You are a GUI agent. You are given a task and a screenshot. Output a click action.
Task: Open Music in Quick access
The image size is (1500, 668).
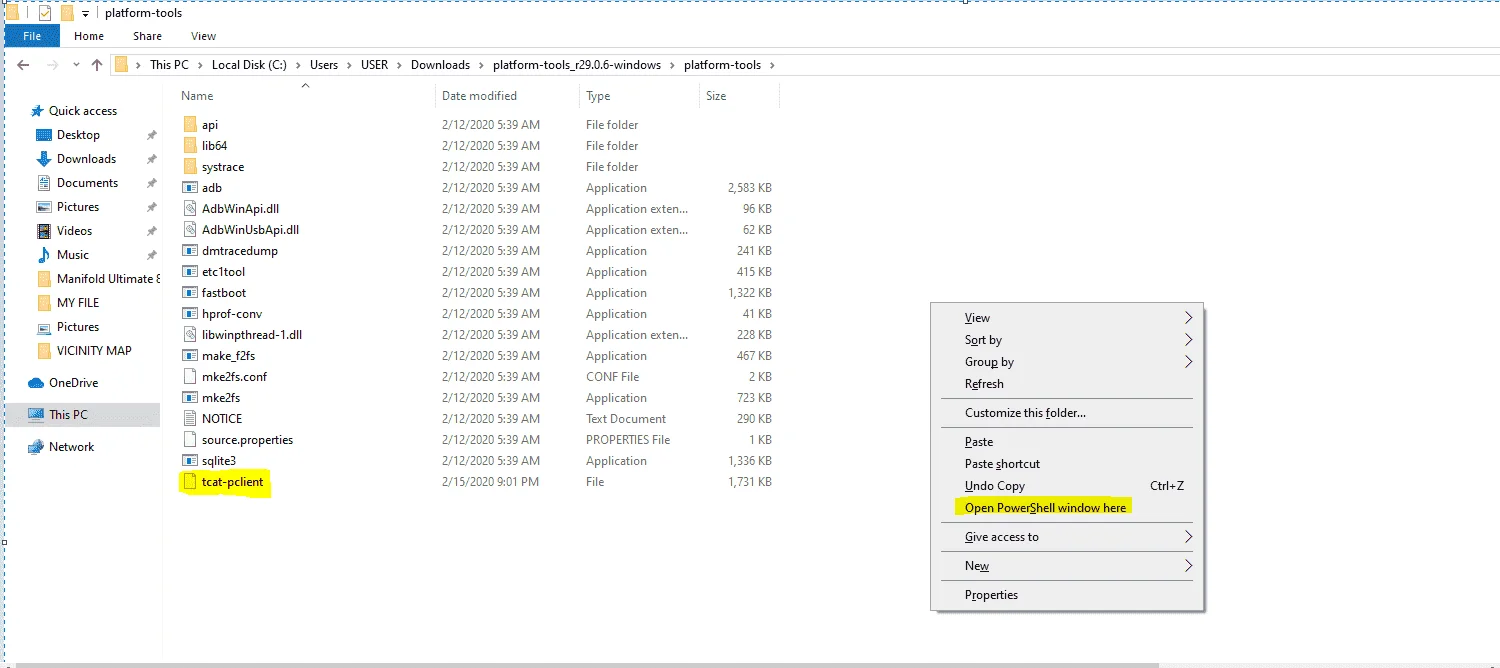tap(72, 255)
